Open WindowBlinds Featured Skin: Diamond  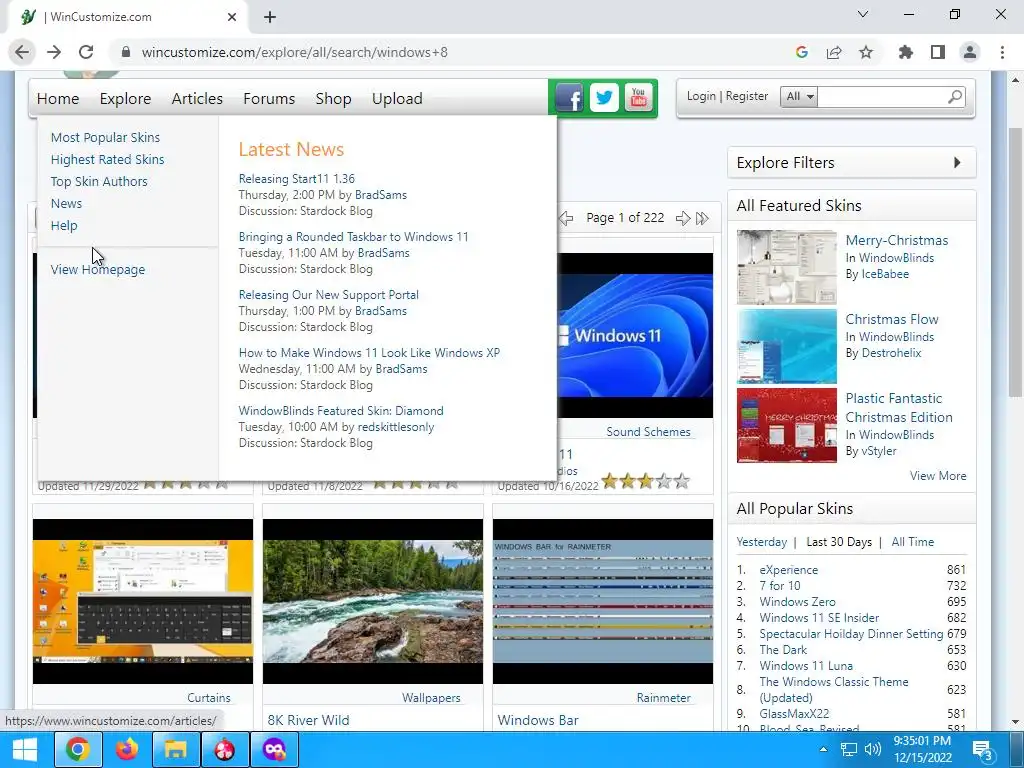pos(341,411)
